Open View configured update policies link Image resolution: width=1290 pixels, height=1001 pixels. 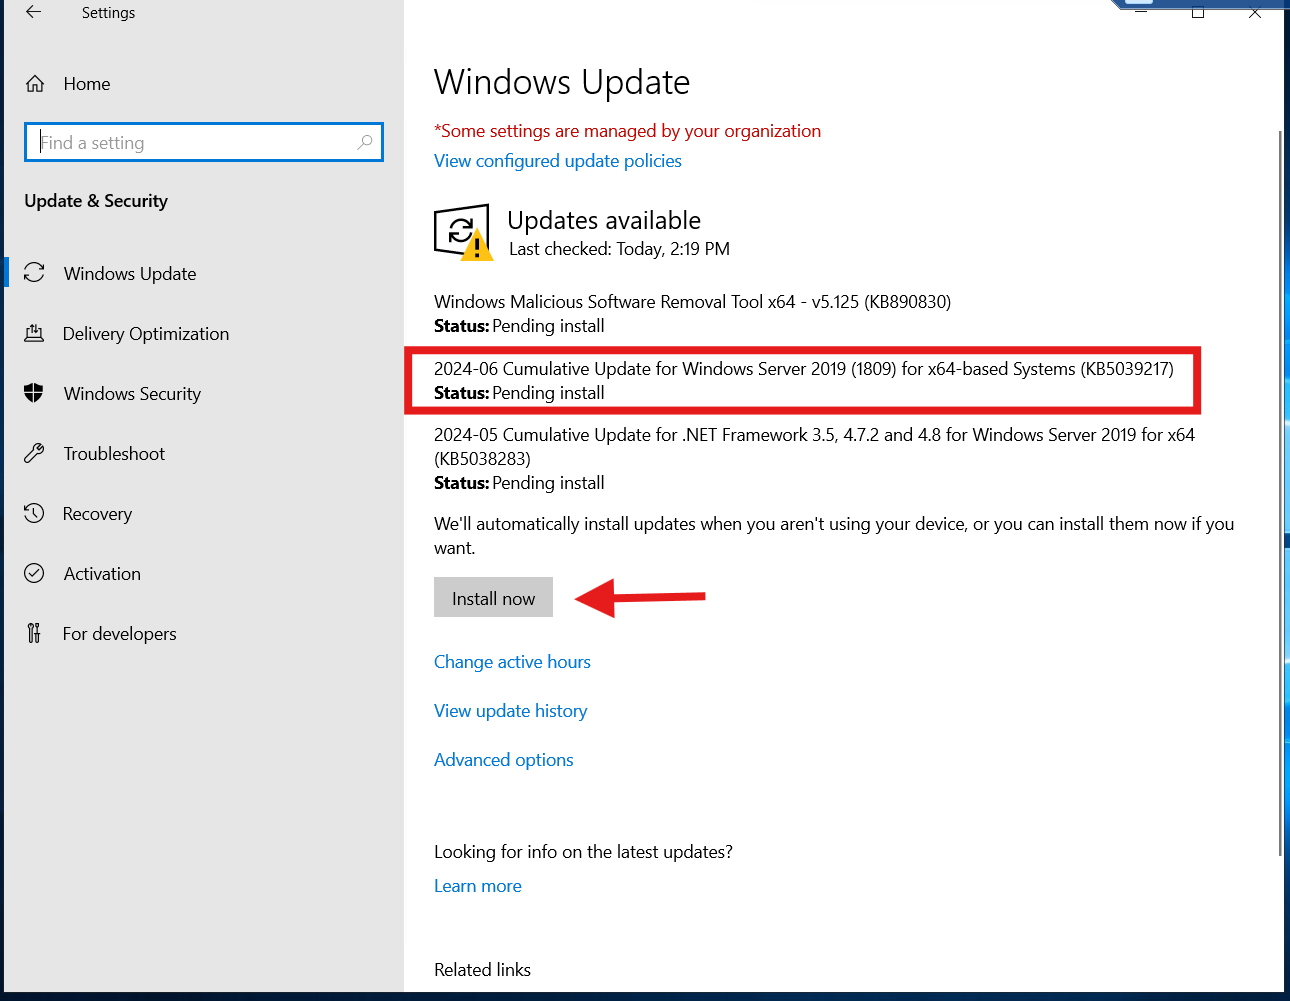[x=558, y=161]
